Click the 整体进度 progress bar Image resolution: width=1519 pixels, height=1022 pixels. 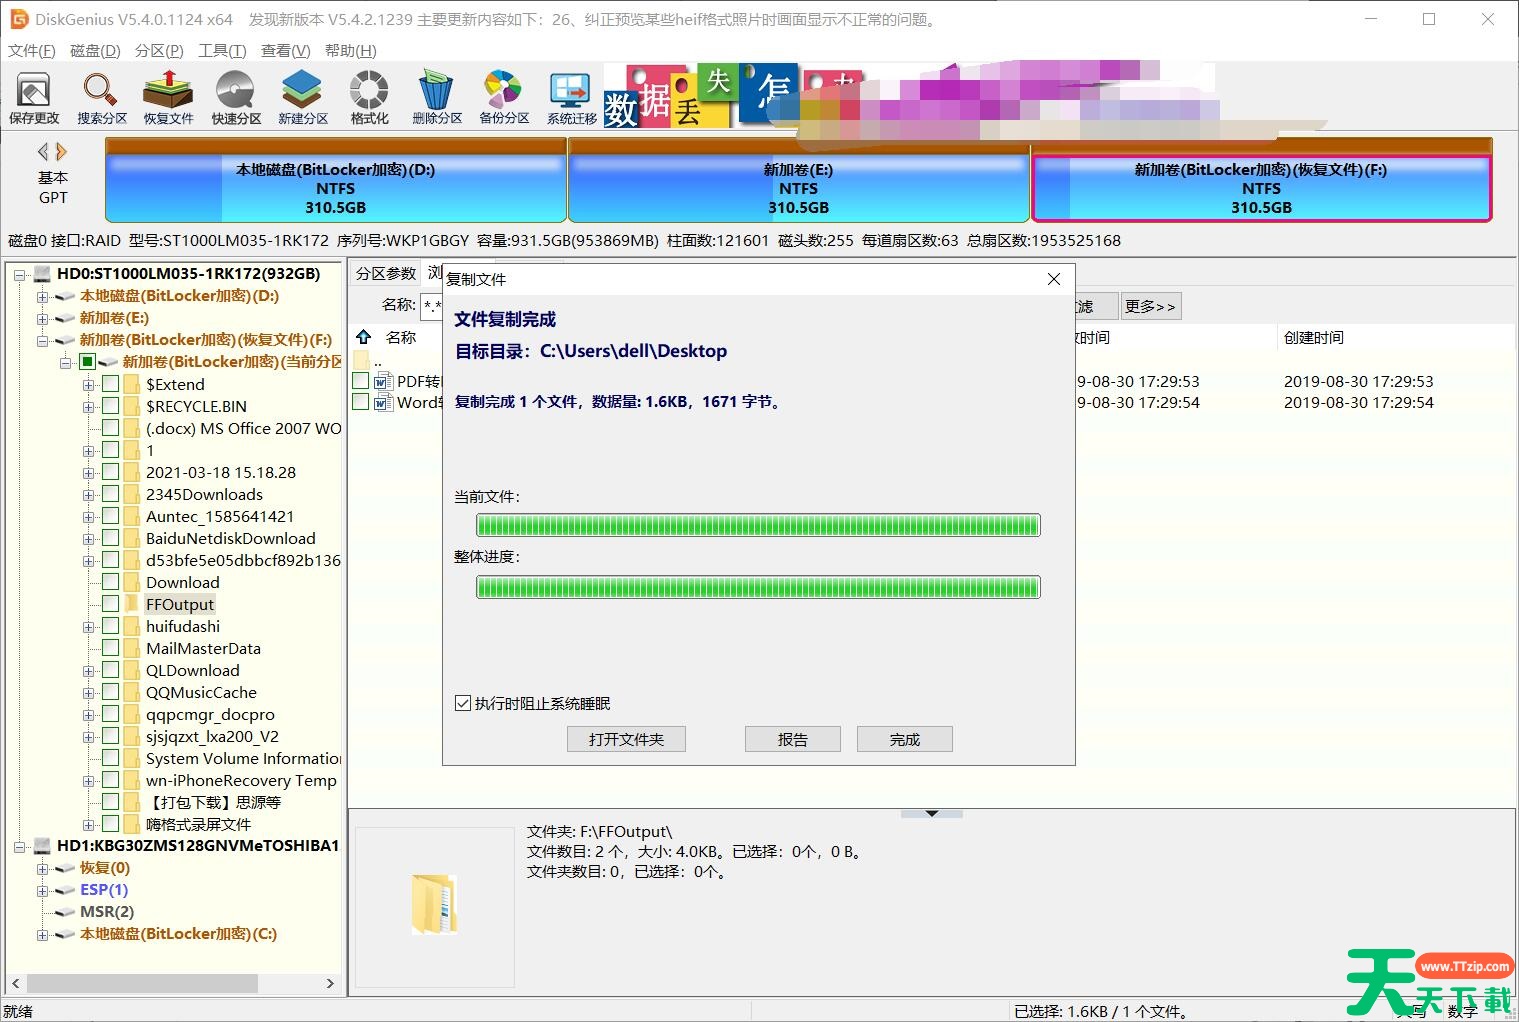[x=757, y=587]
